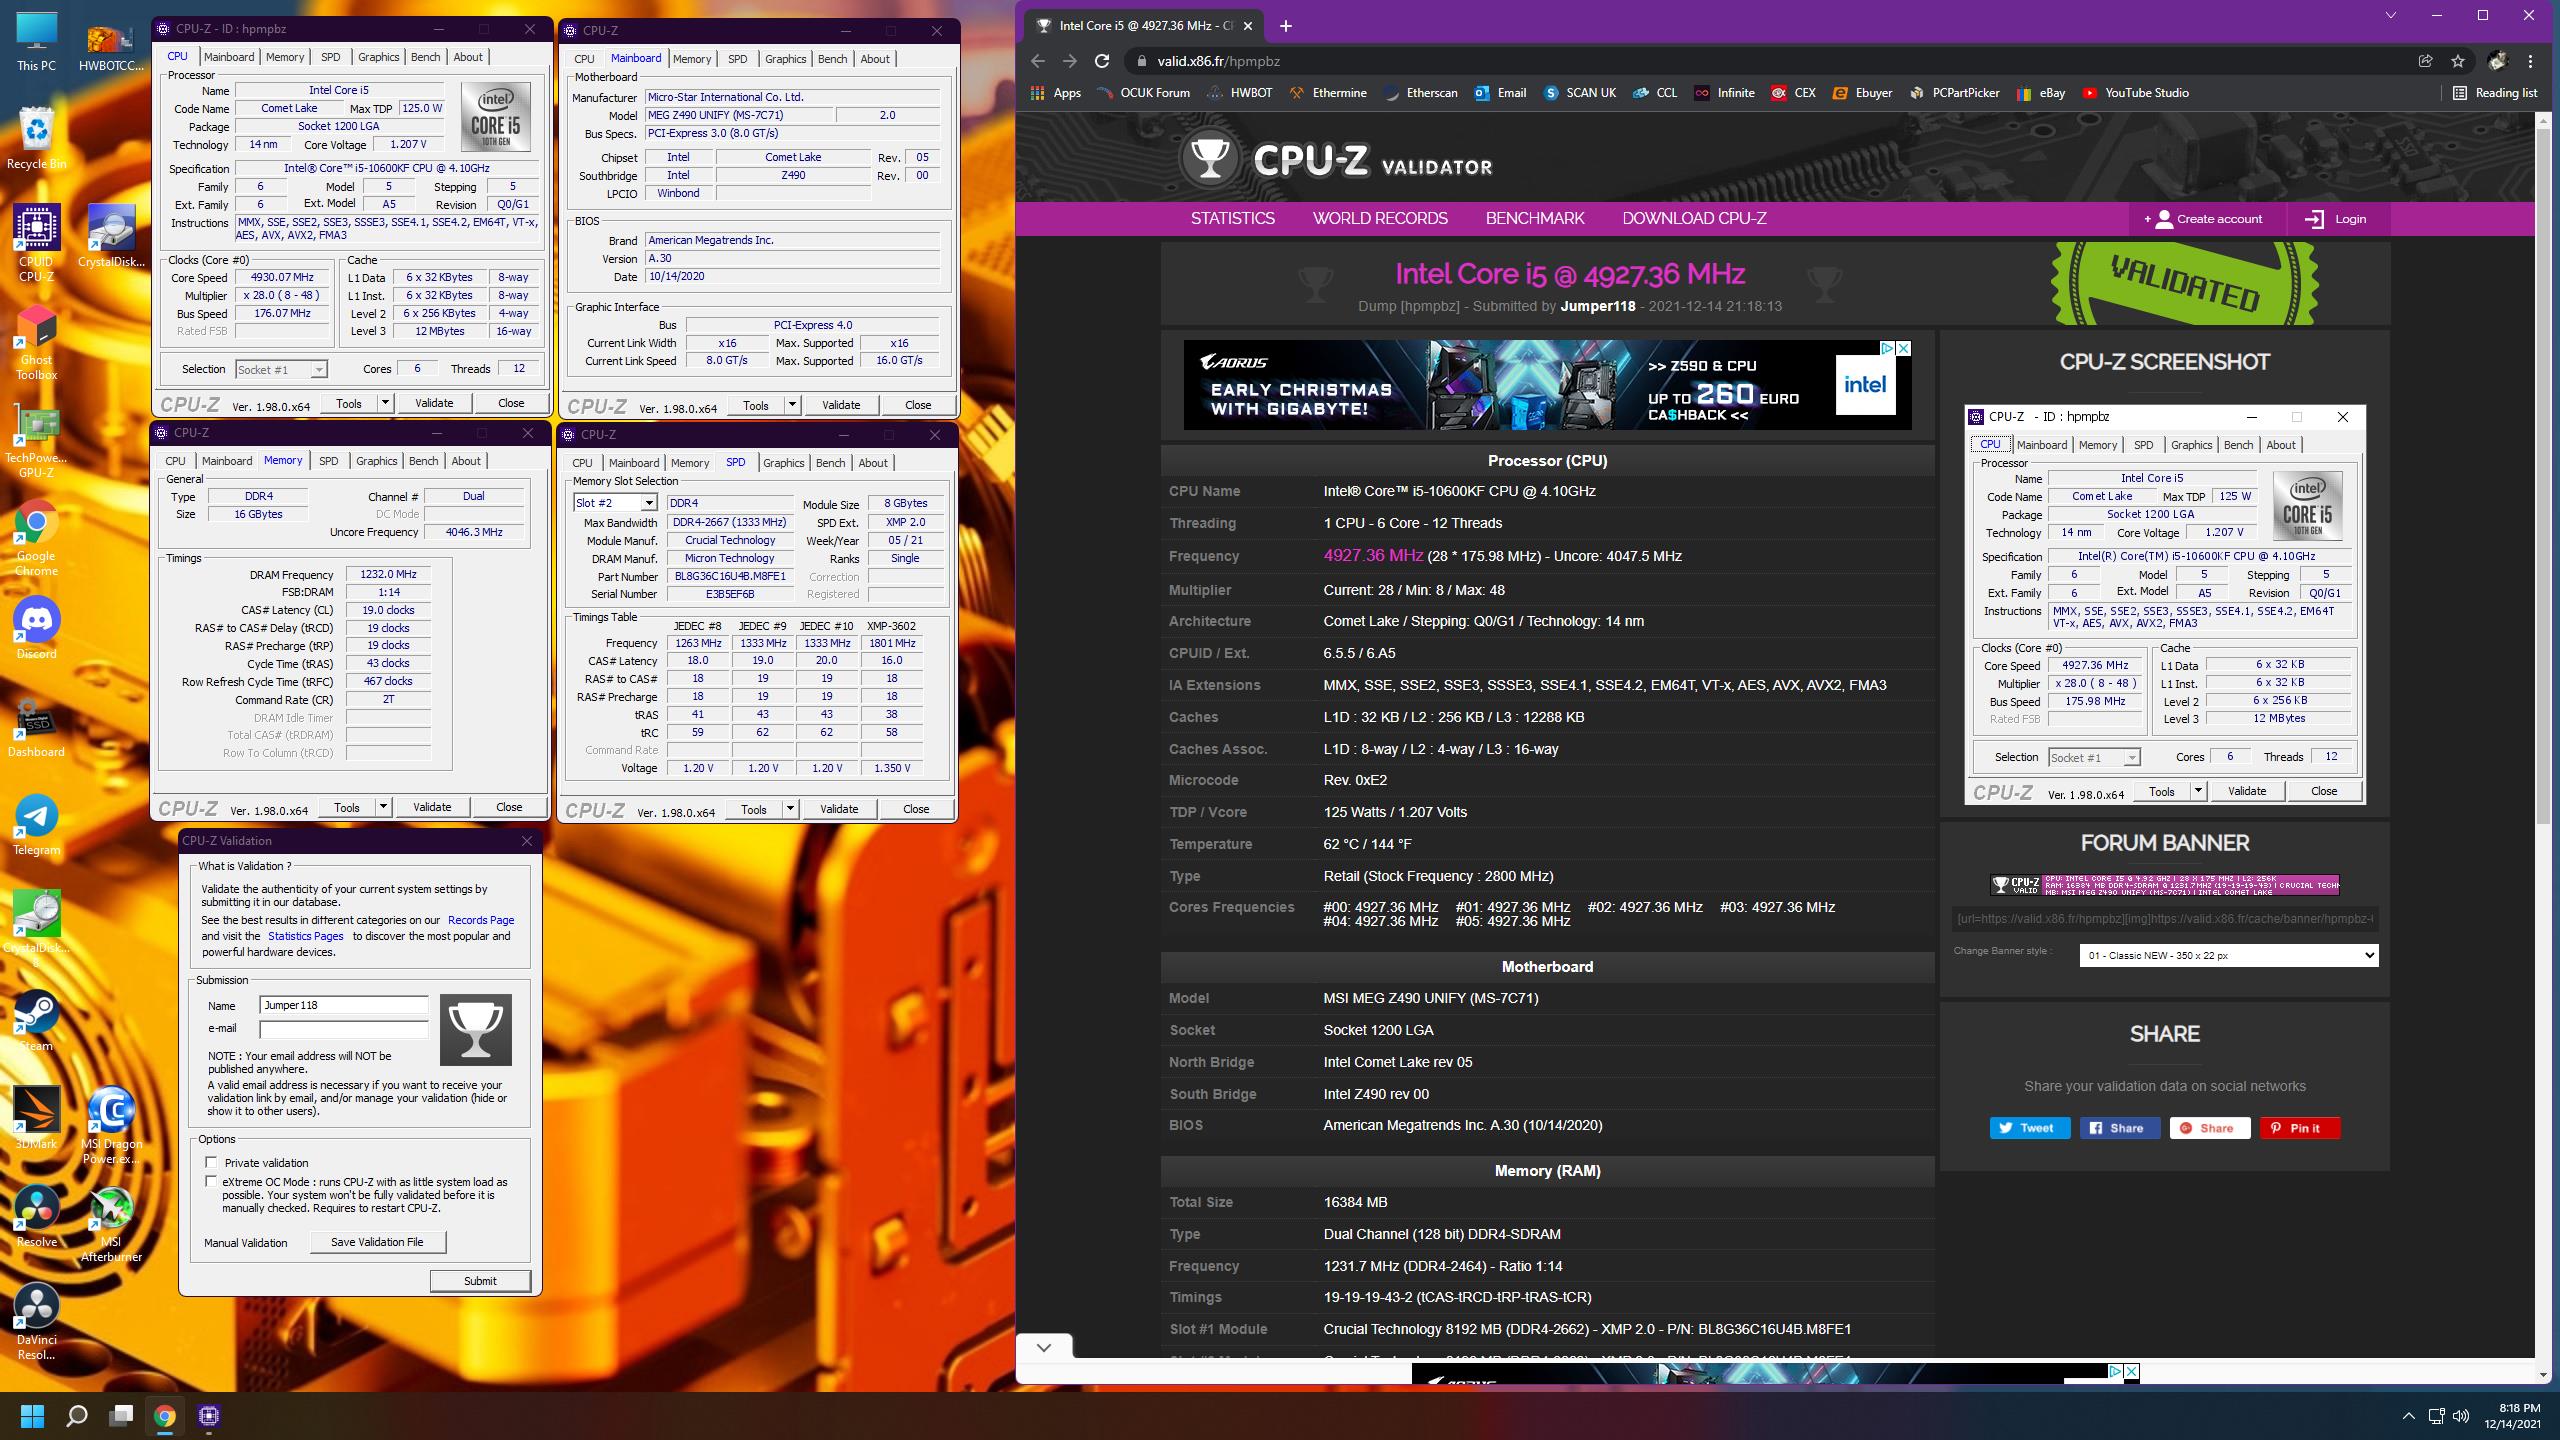Open Google Chrome desktop shortcut
Screen dimensions: 2560x1440
click(x=36, y=539)
